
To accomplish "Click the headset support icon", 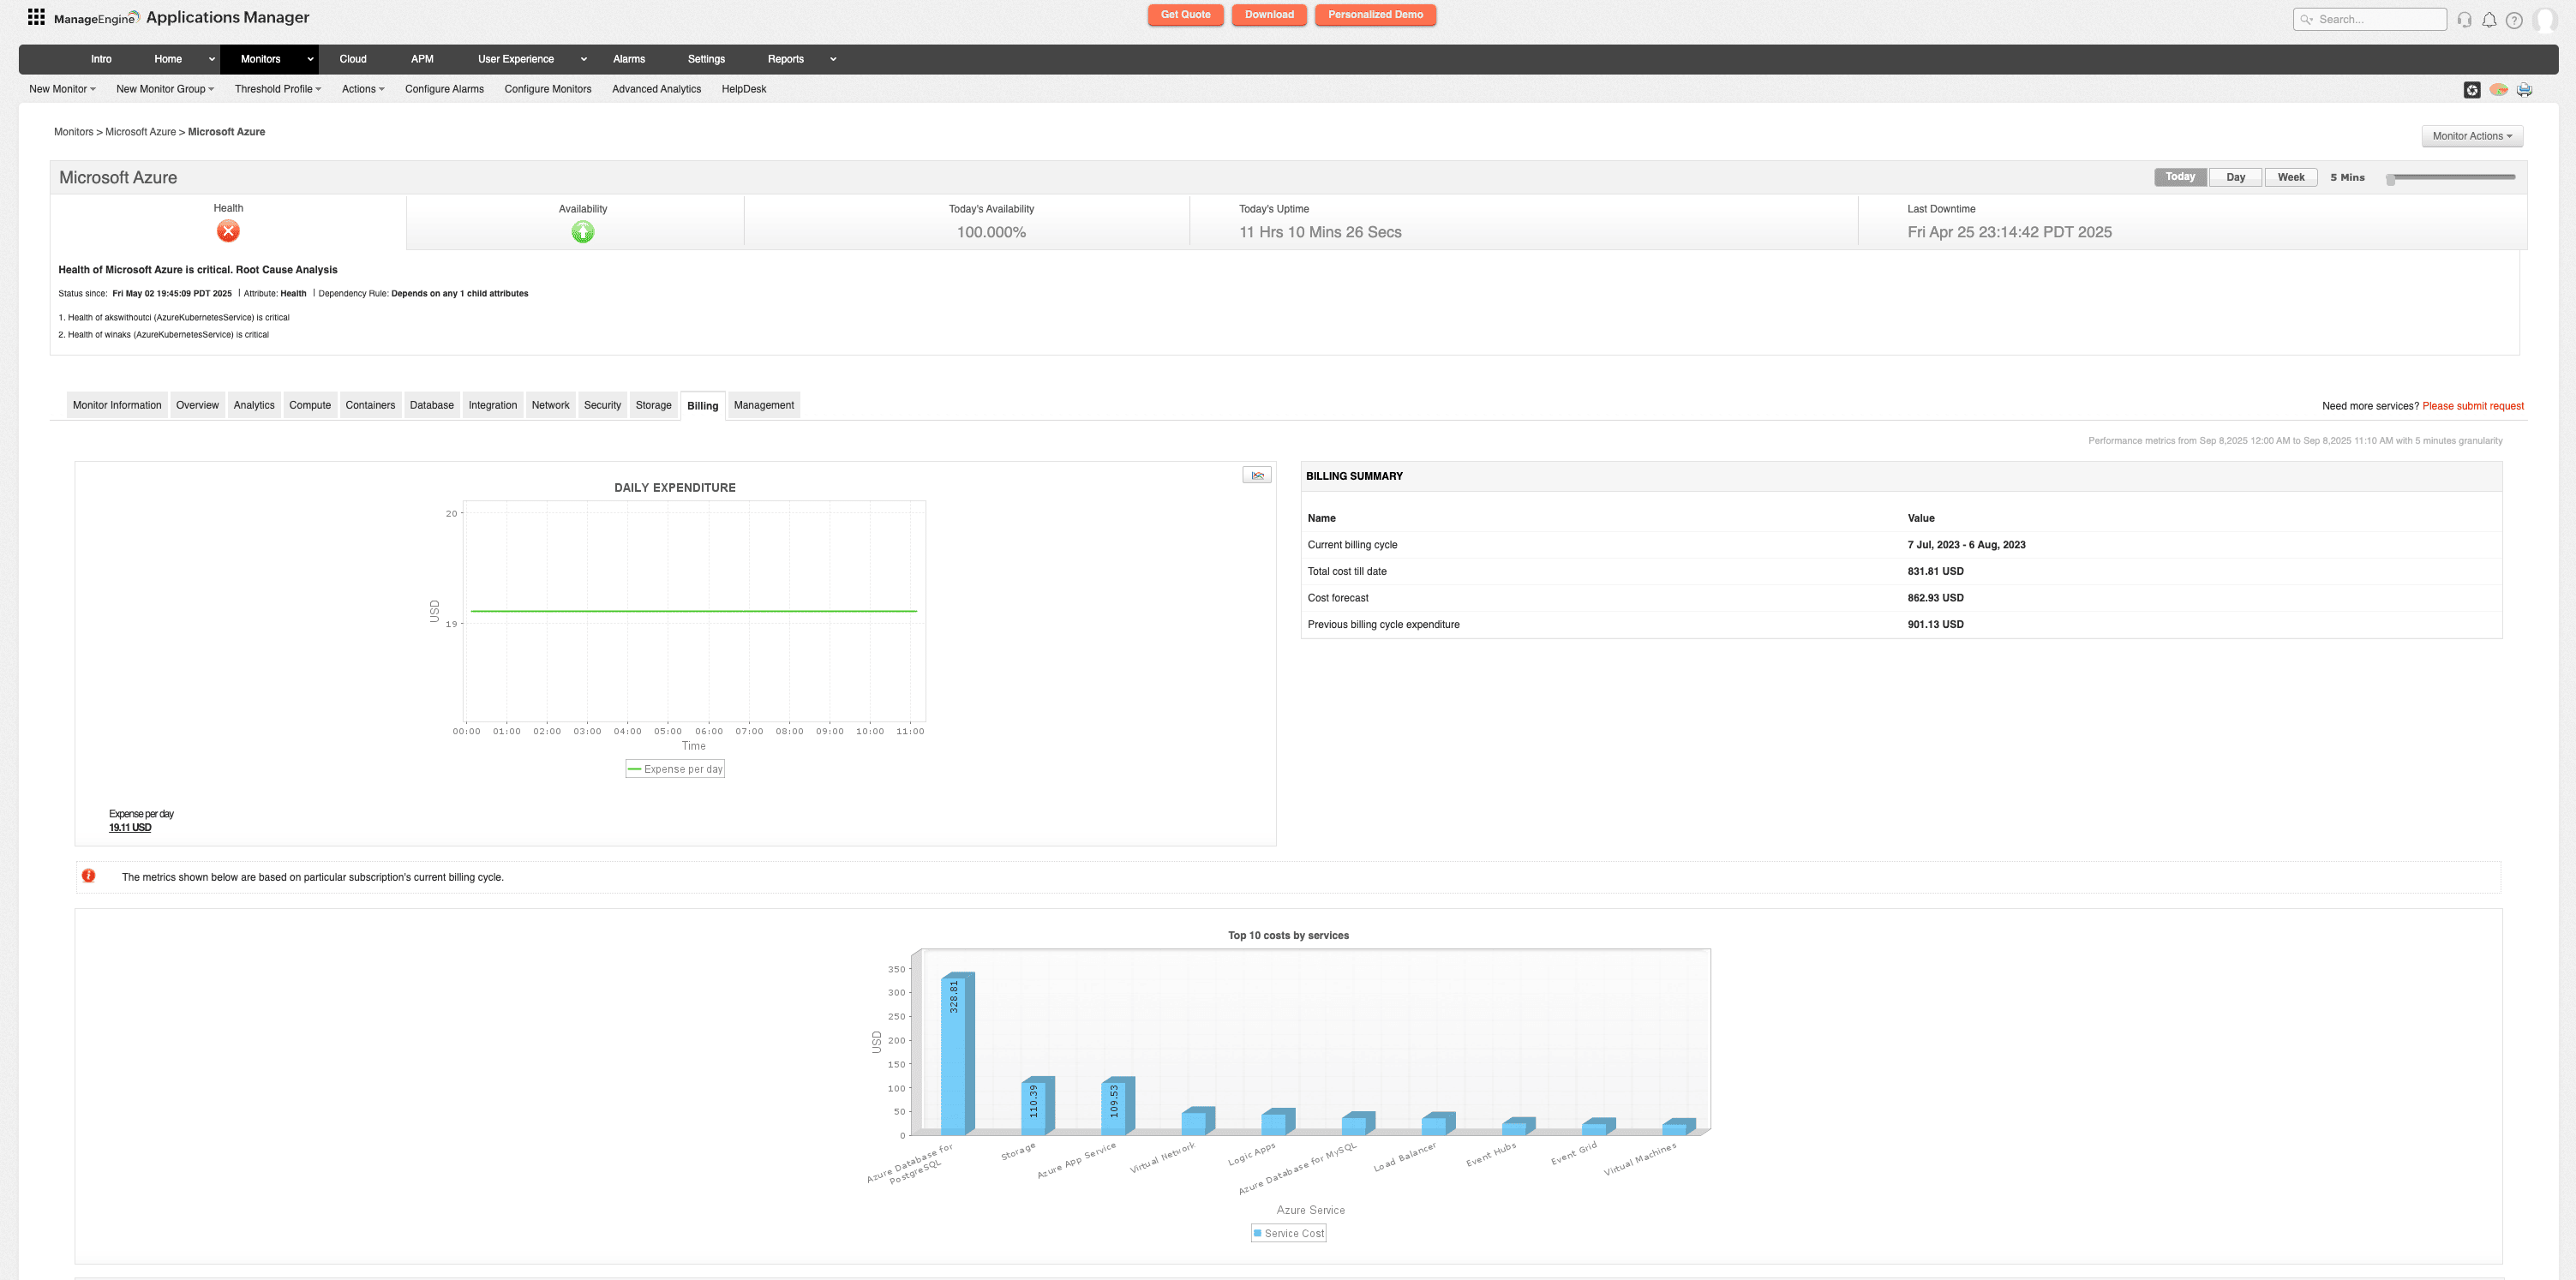I will (2464, 19).
